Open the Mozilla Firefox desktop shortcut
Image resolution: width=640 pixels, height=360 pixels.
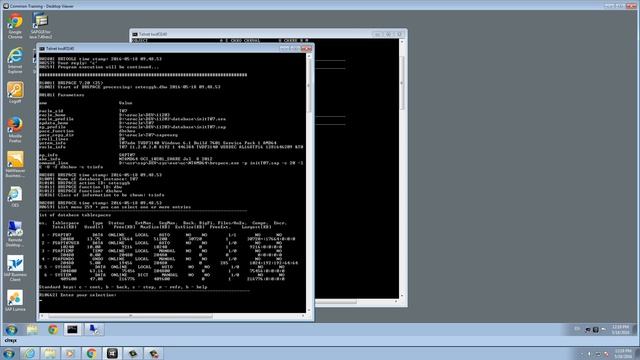pos(15,129)
